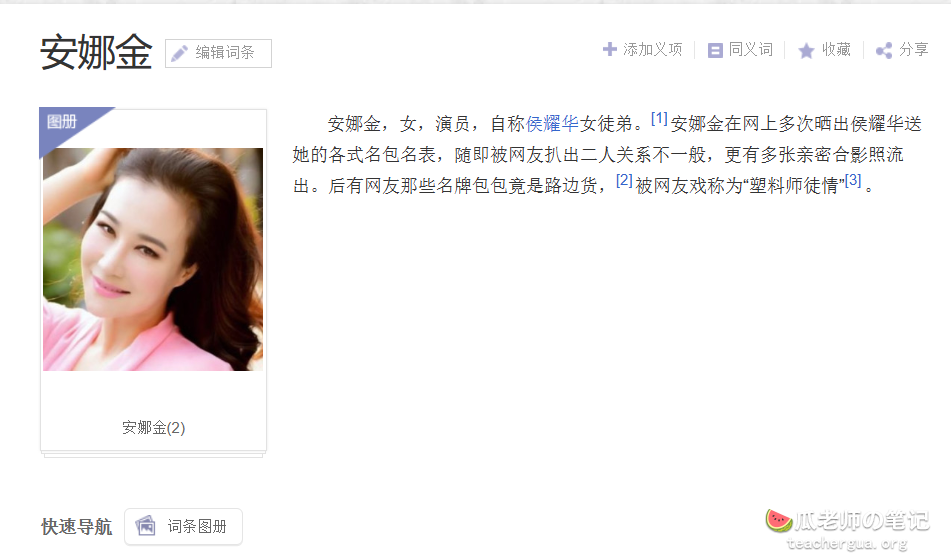Click the pencil icon in 编辑词条
Screen dimensions: 951x553
click(x=179, y=53)
